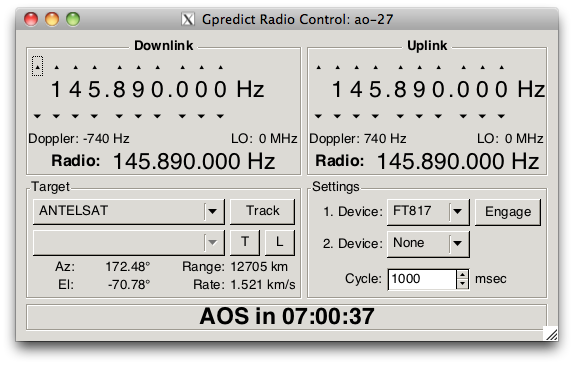Click the Cycle field showing 1000
The image size is (574, 365).
coord(422,279)
